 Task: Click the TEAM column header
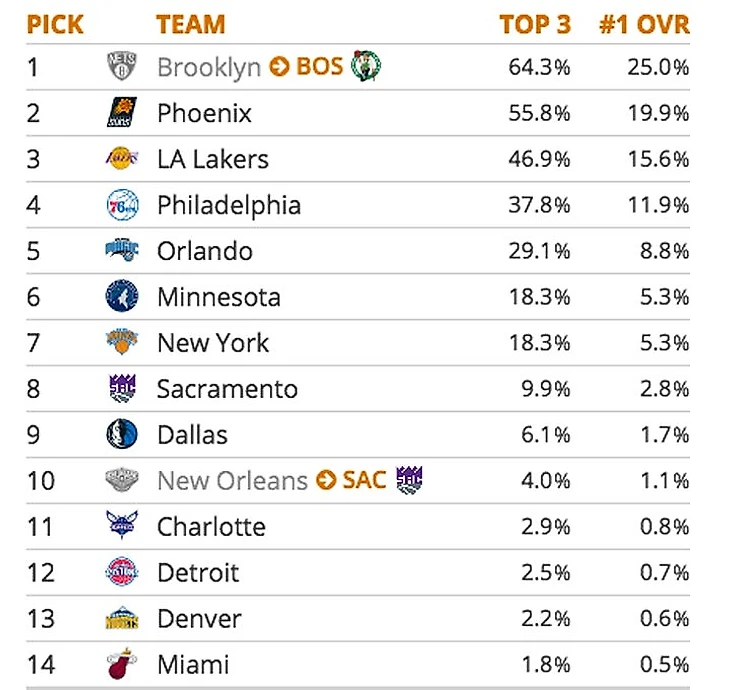[x=191, y=24]
